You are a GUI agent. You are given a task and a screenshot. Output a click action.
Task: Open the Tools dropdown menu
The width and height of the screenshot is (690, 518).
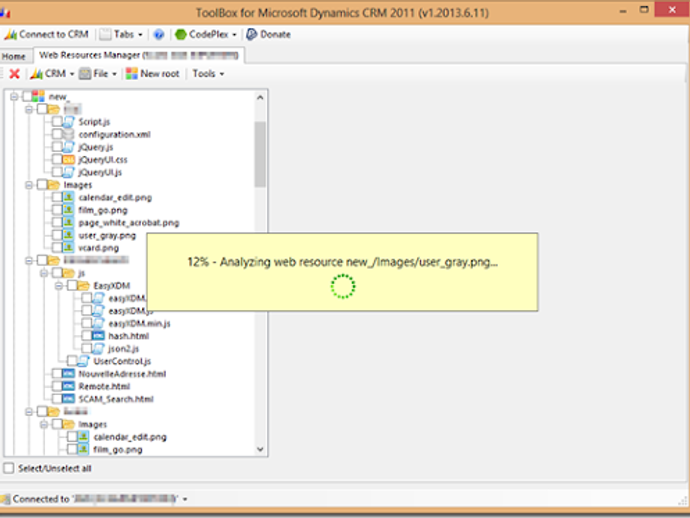pos(208,73)
